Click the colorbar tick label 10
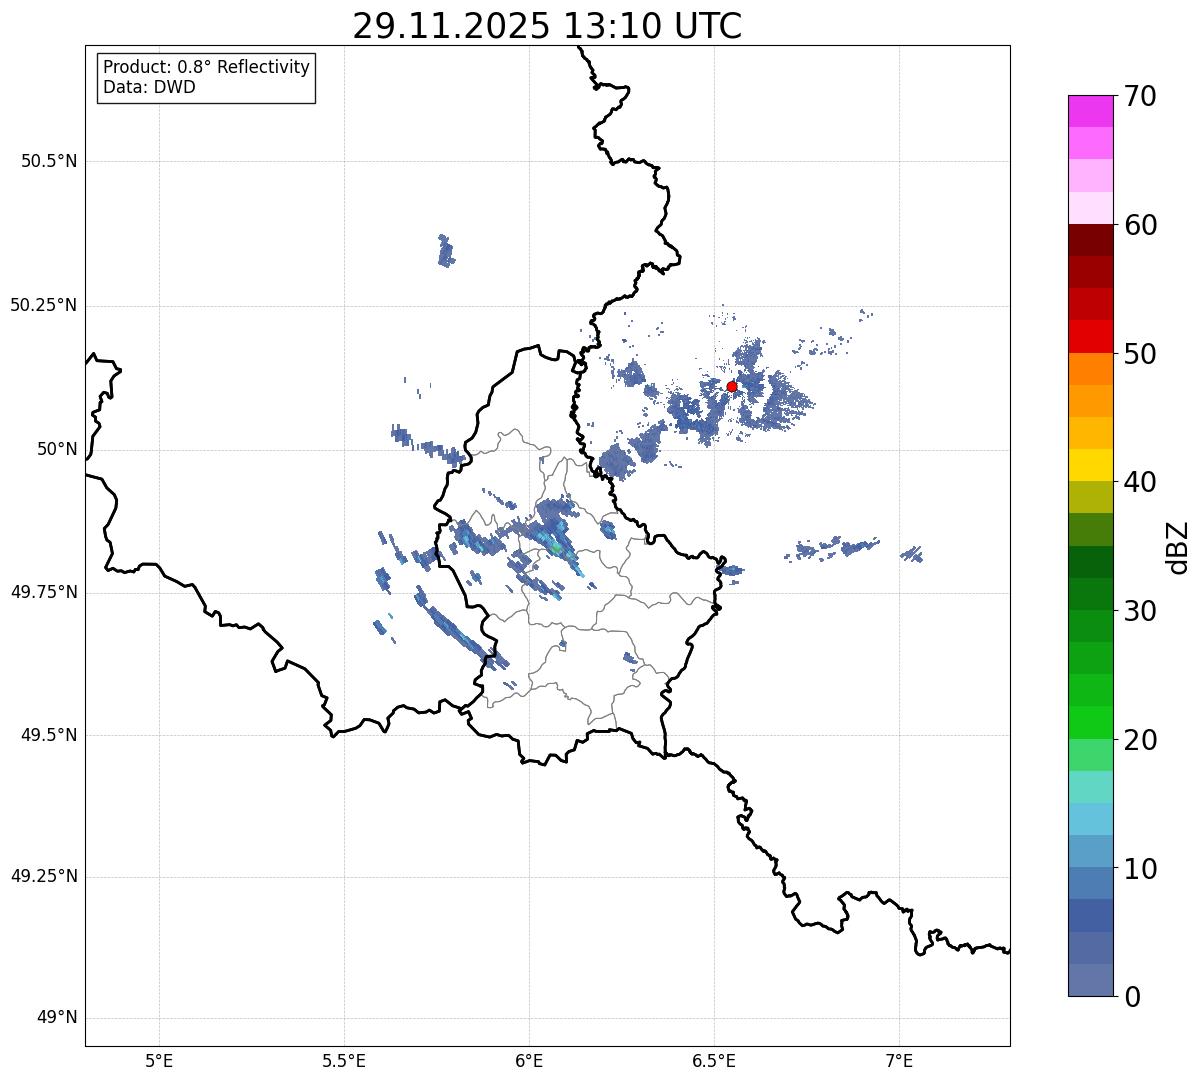This screenshot has width=1202, height=1081. [x=1140, y=868]
